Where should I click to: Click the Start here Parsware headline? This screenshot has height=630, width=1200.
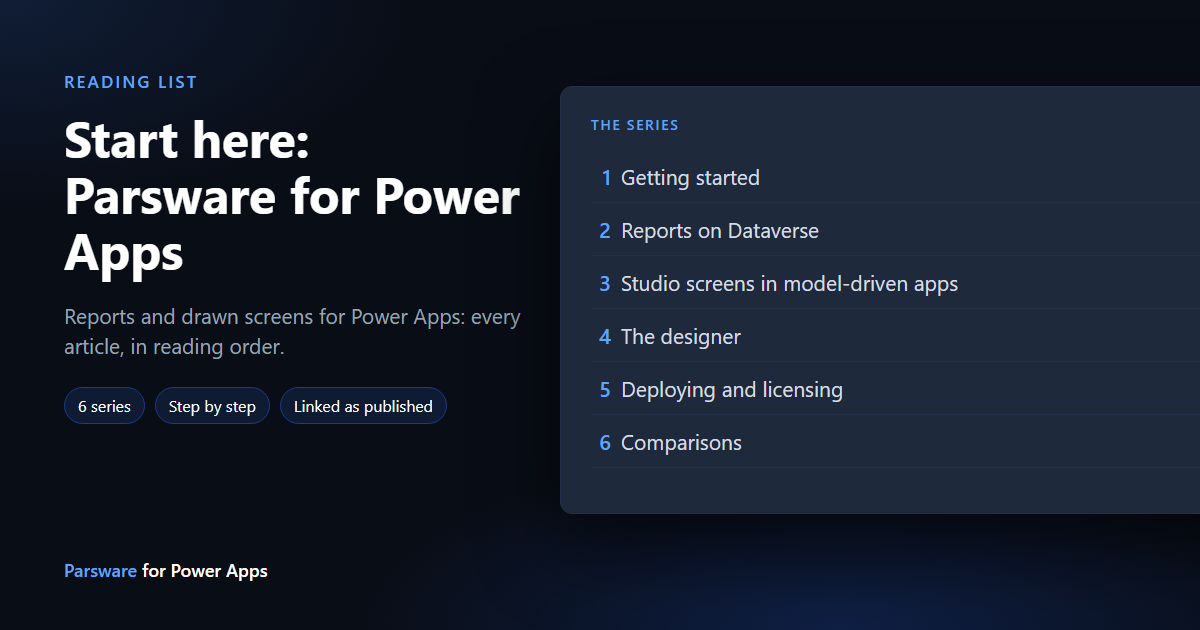click(292, 196)
